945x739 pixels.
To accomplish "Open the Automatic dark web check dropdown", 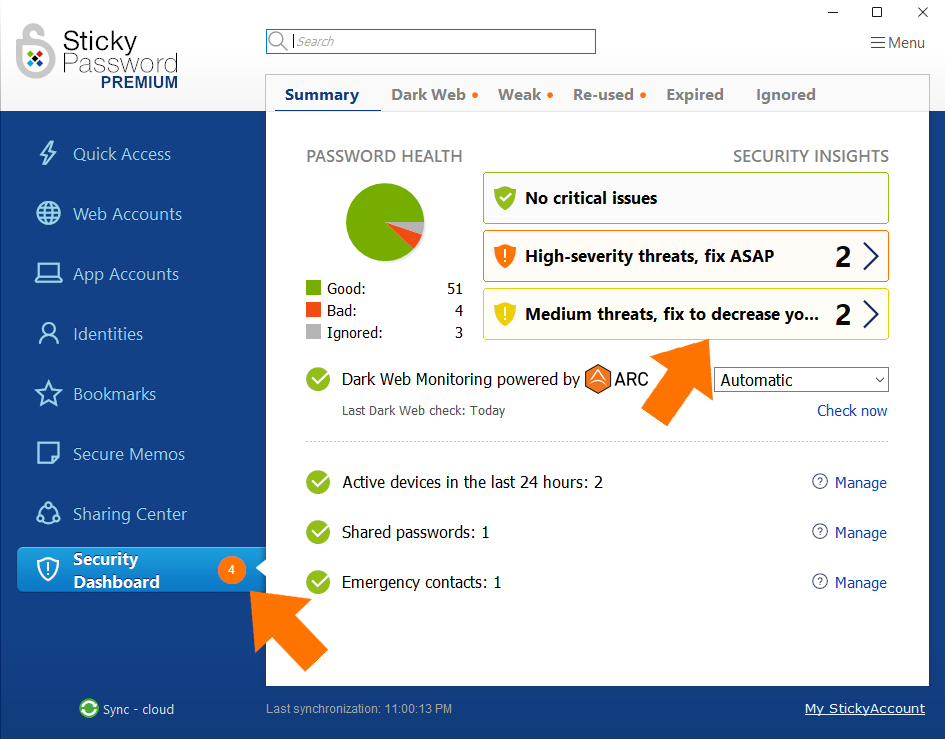I will [801, 380].
